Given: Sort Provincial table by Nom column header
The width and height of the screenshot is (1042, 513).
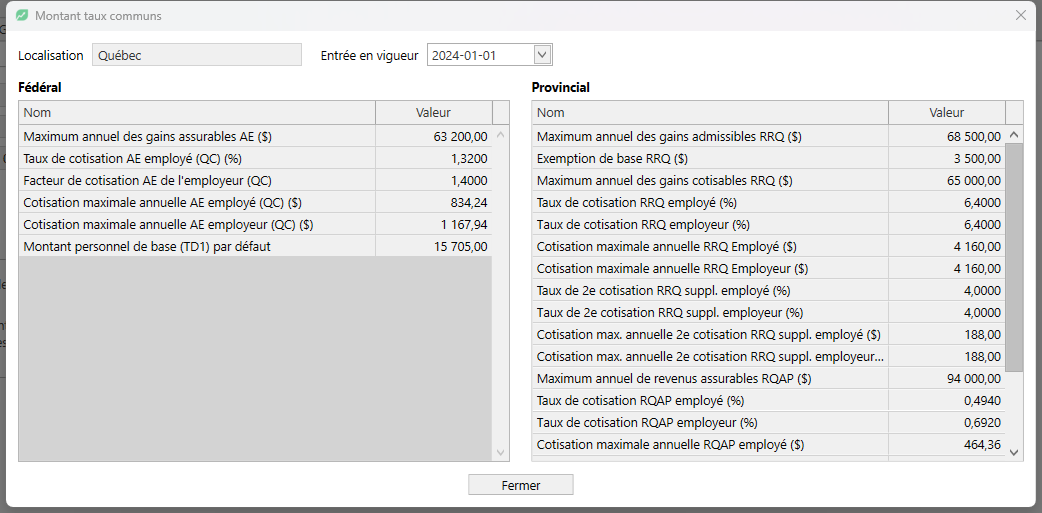Looking at the screenshot, I should pos(710,113).
